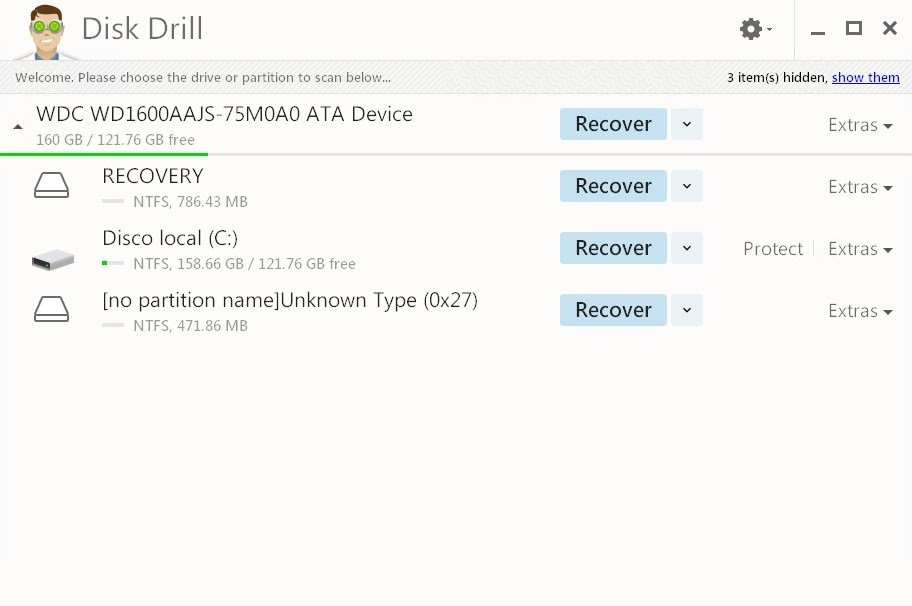Screen dimensions: 912x606
Task: Open Extras menu for Unknown Type (0x27)
Action: (x=860, y=311)
